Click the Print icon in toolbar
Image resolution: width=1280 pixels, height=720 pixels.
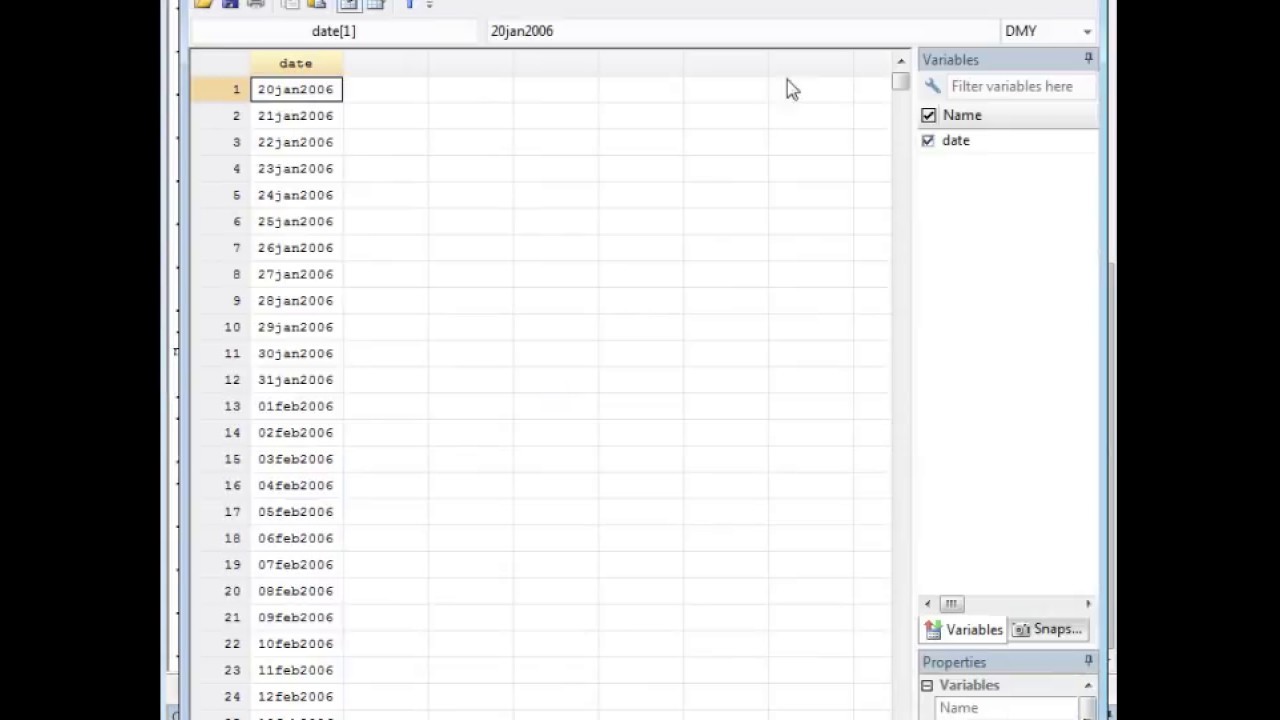tap(256, 4)
